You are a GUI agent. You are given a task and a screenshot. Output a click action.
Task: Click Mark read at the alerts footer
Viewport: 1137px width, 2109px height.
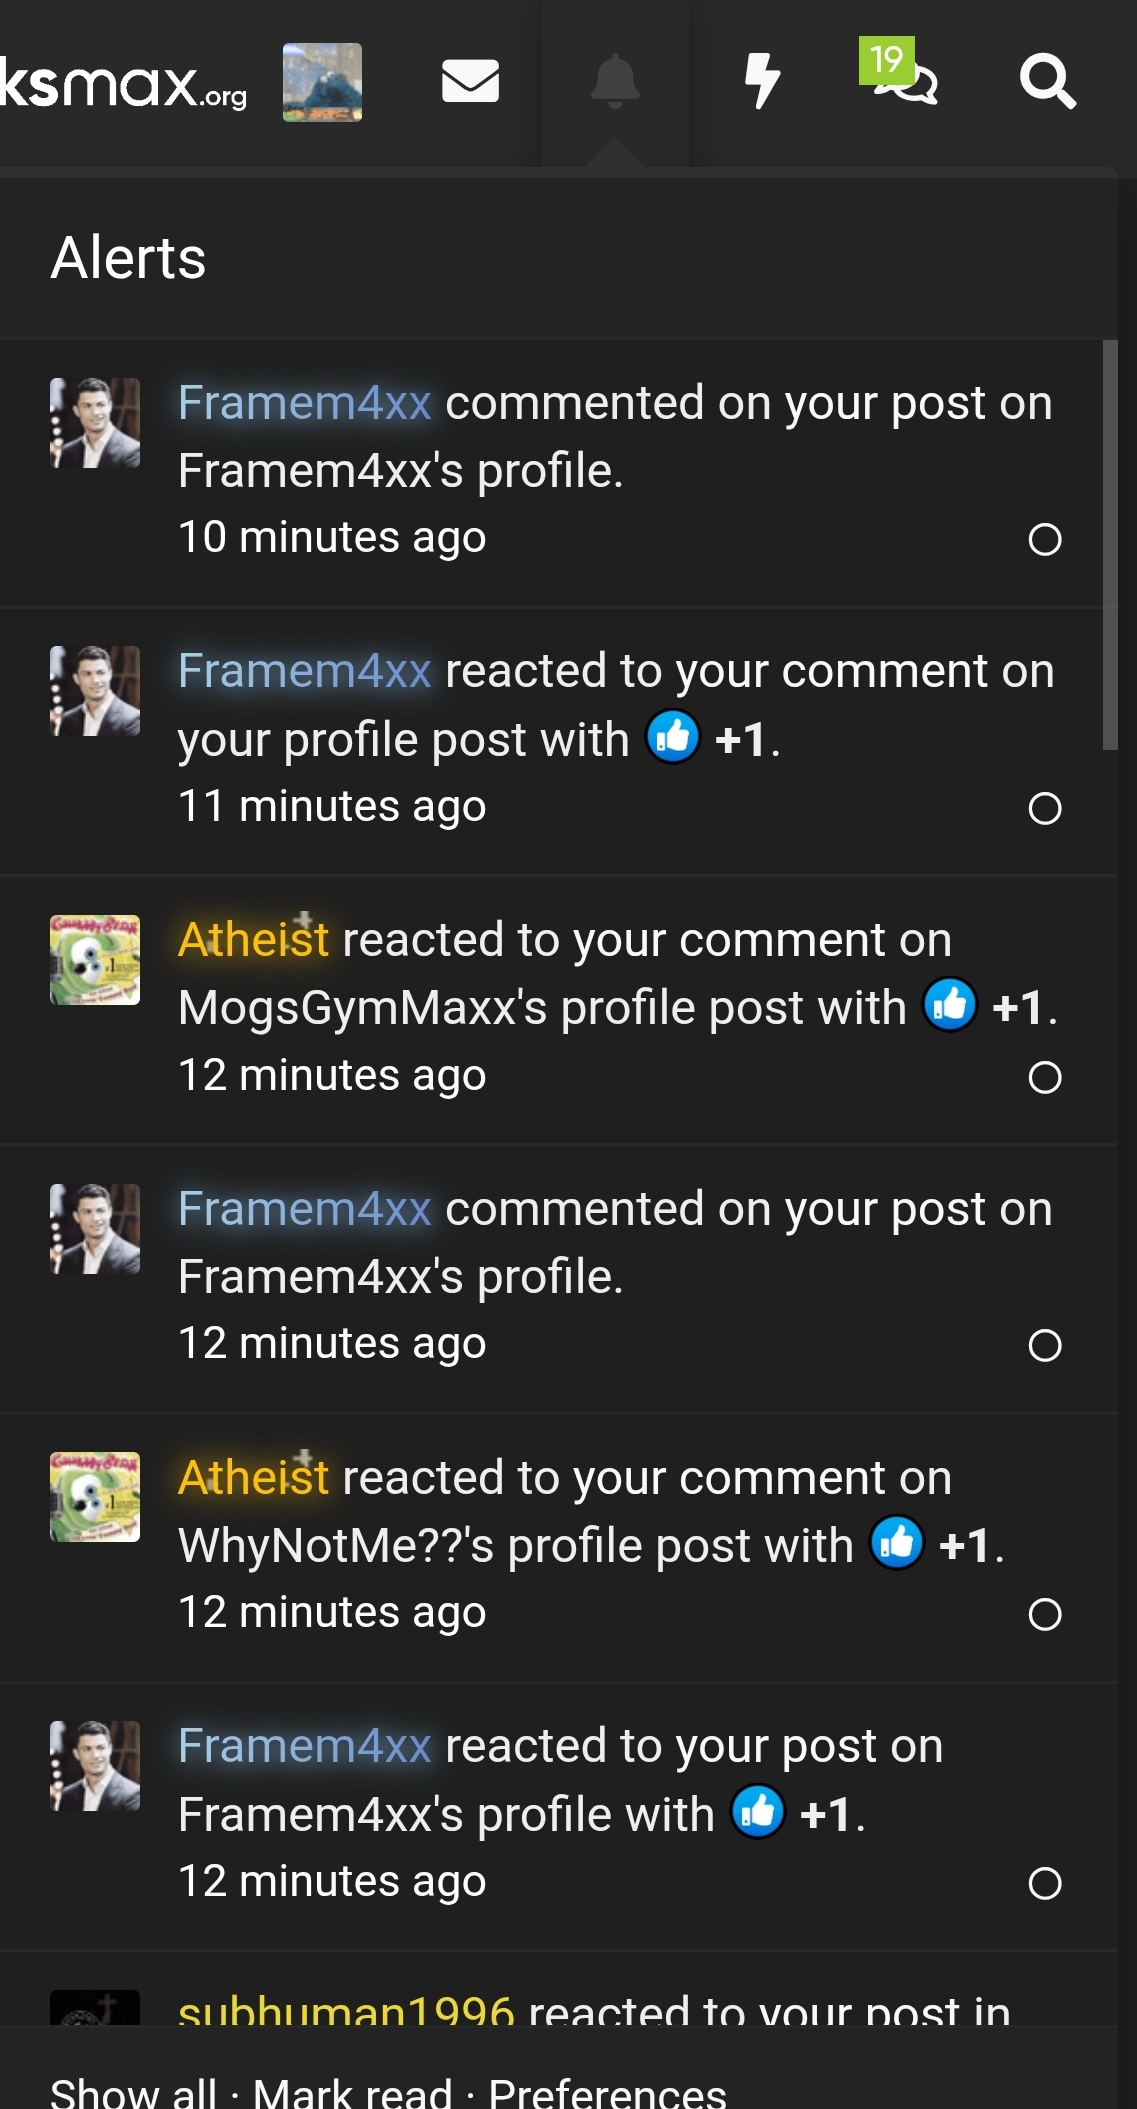352,2092
